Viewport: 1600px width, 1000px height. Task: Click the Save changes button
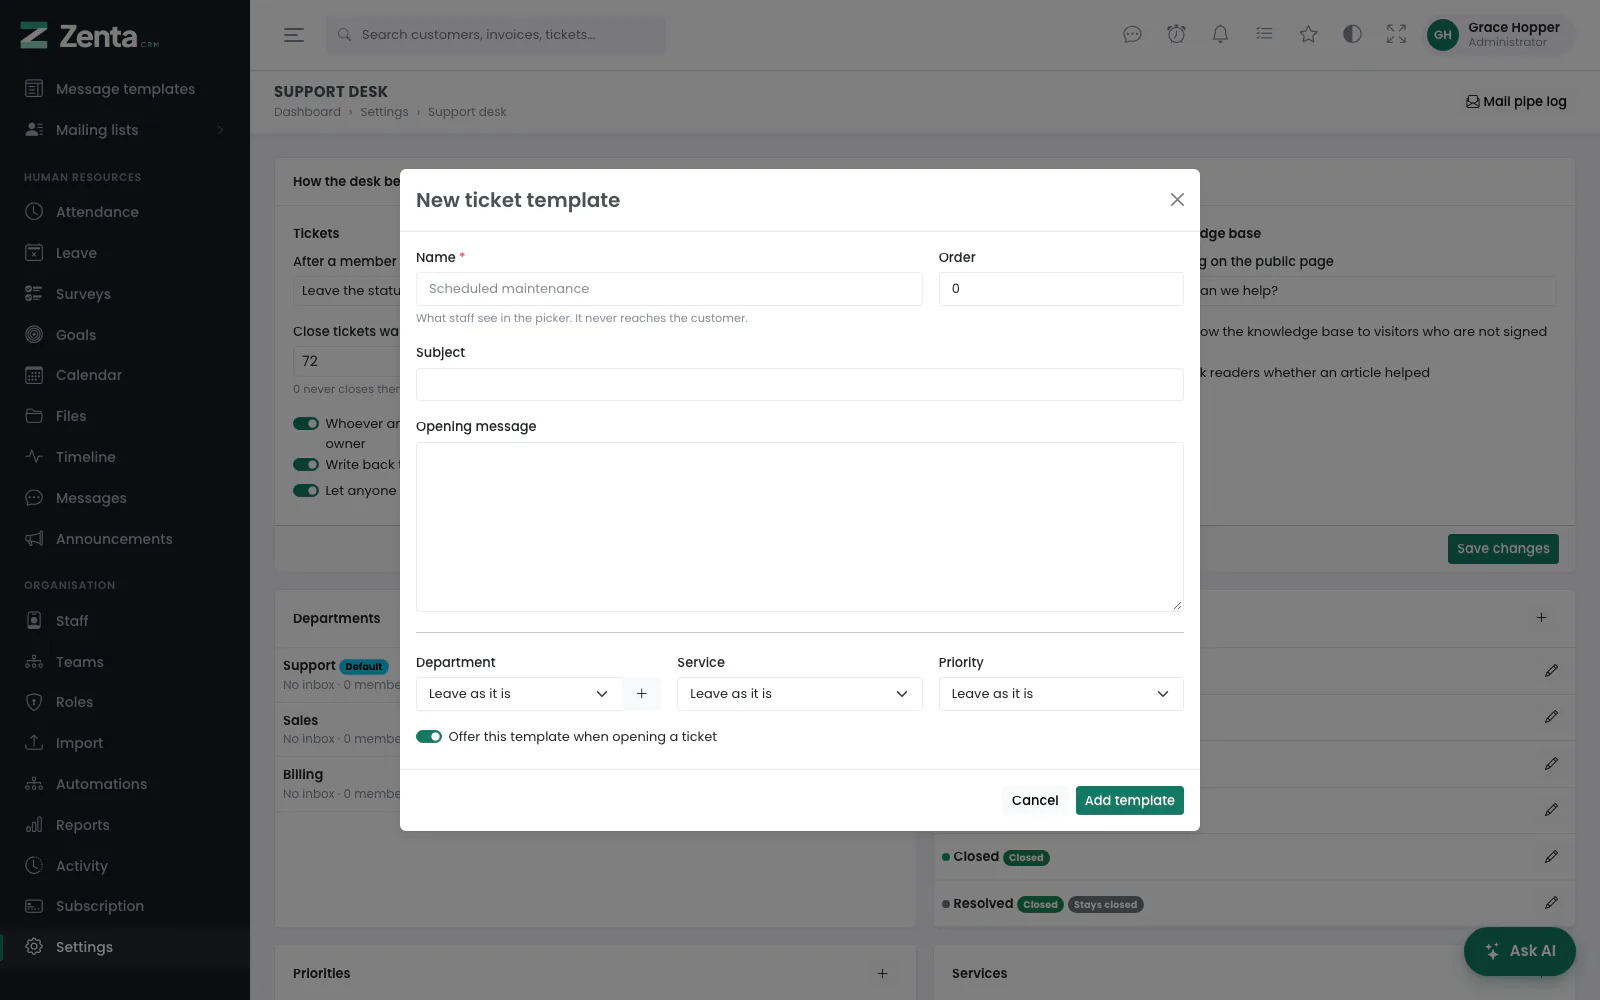click(x=1503, y=549)
